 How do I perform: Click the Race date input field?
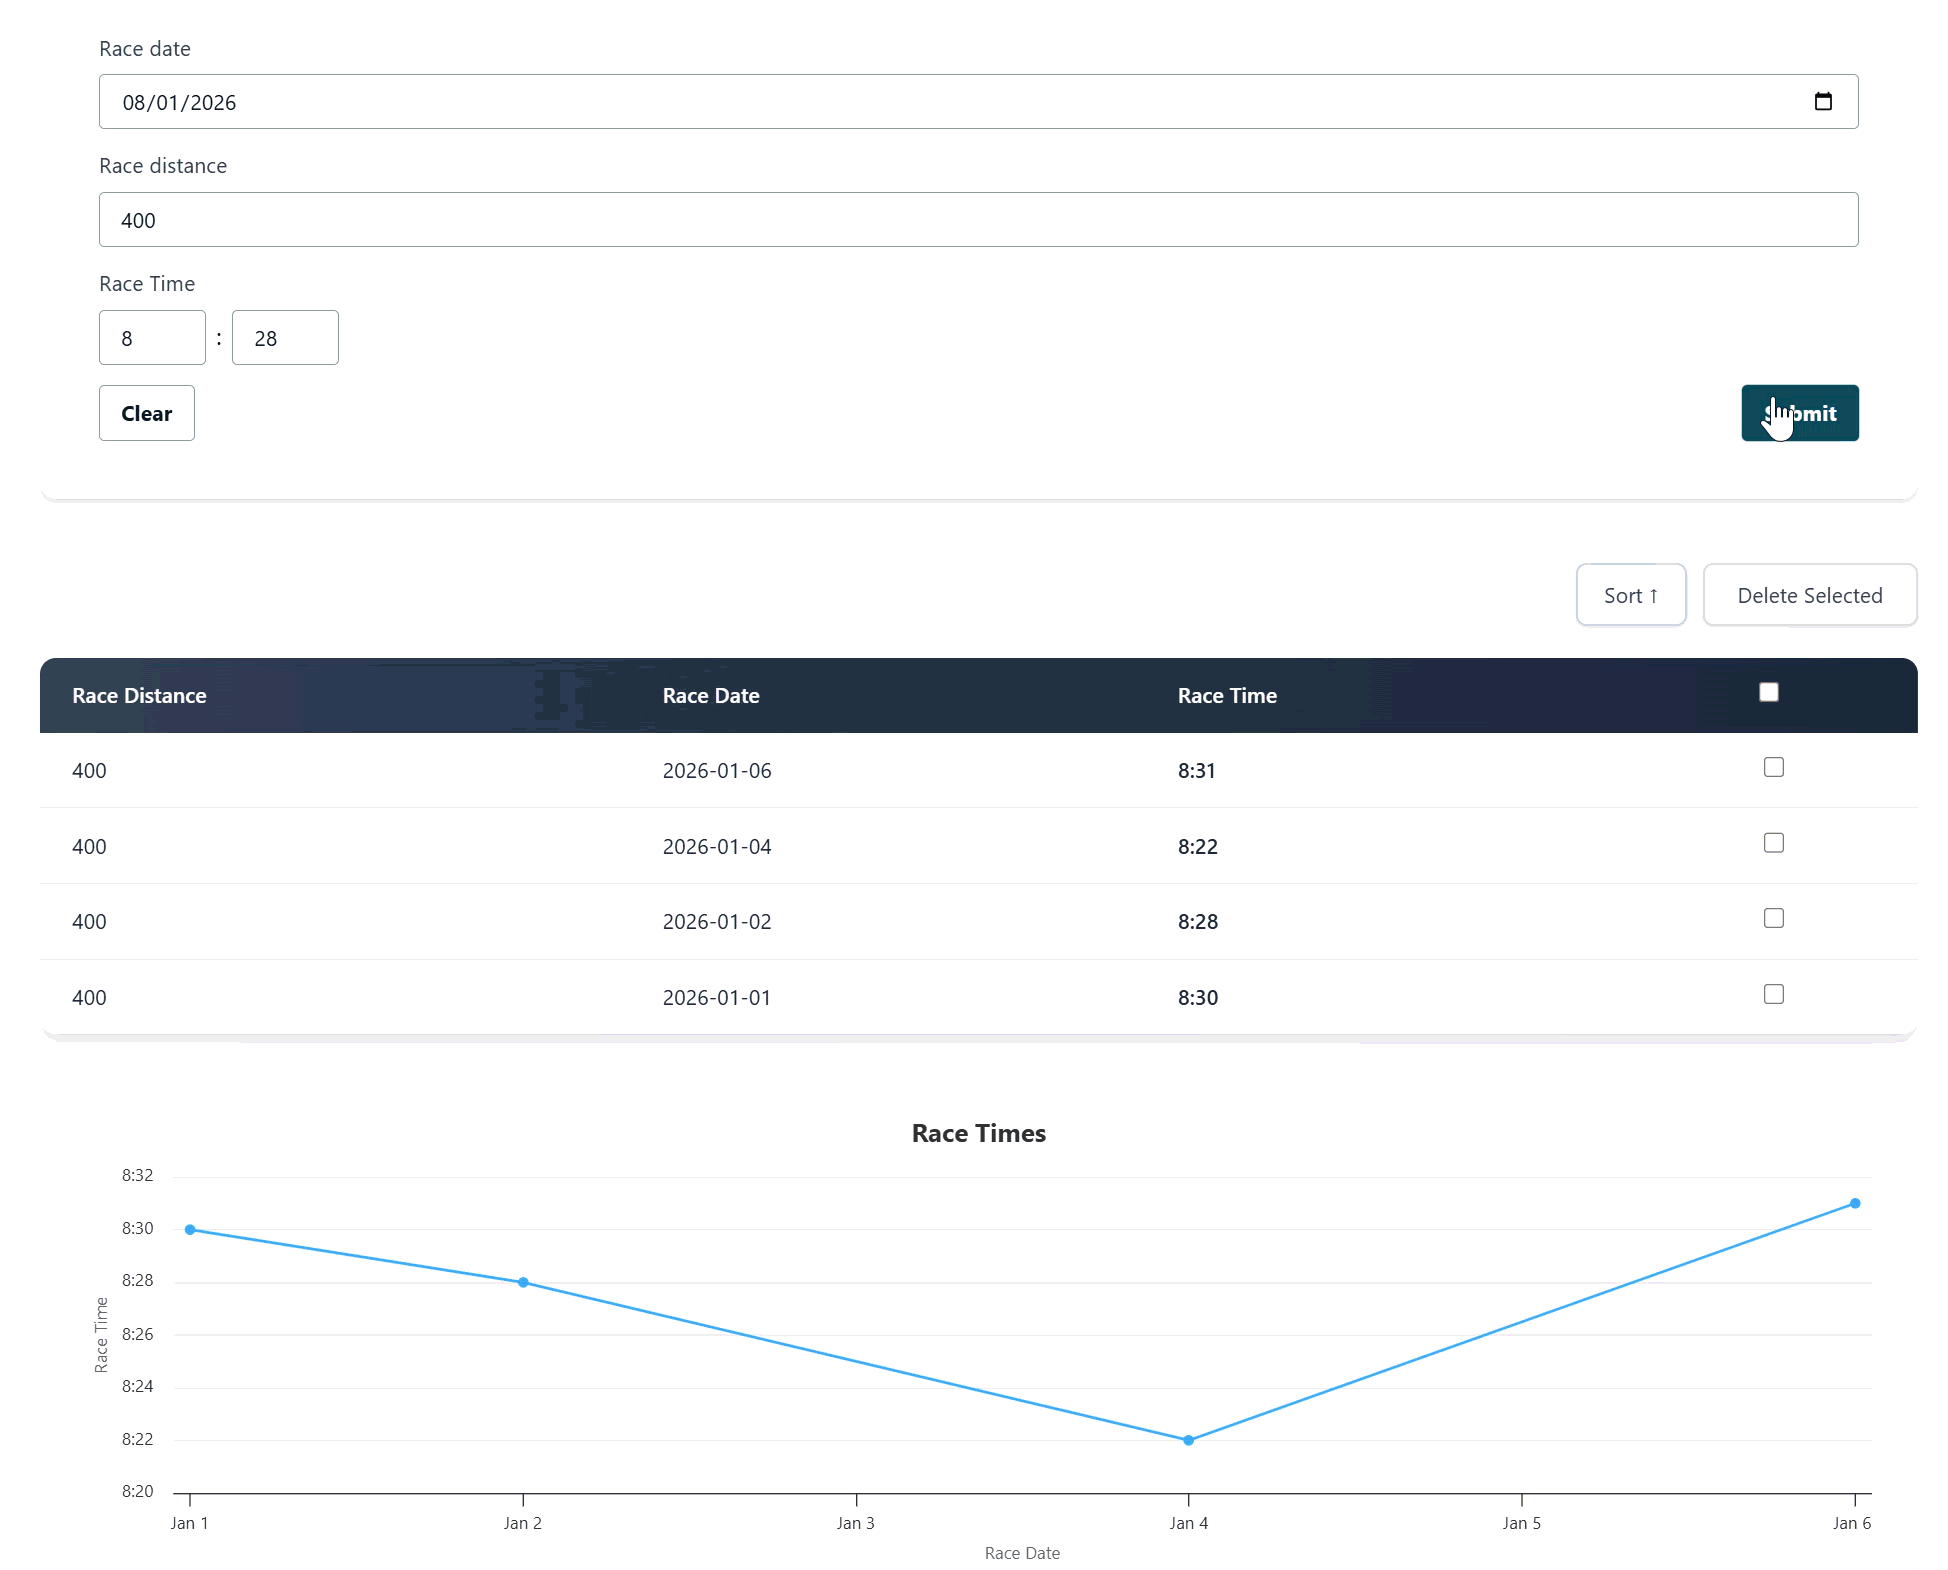tap(900, 102)
